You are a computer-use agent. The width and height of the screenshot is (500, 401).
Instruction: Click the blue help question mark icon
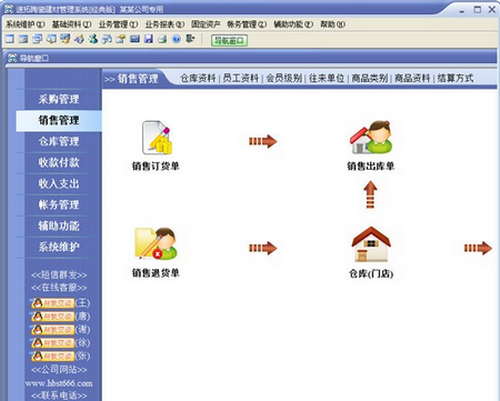[x=176, y=39]
